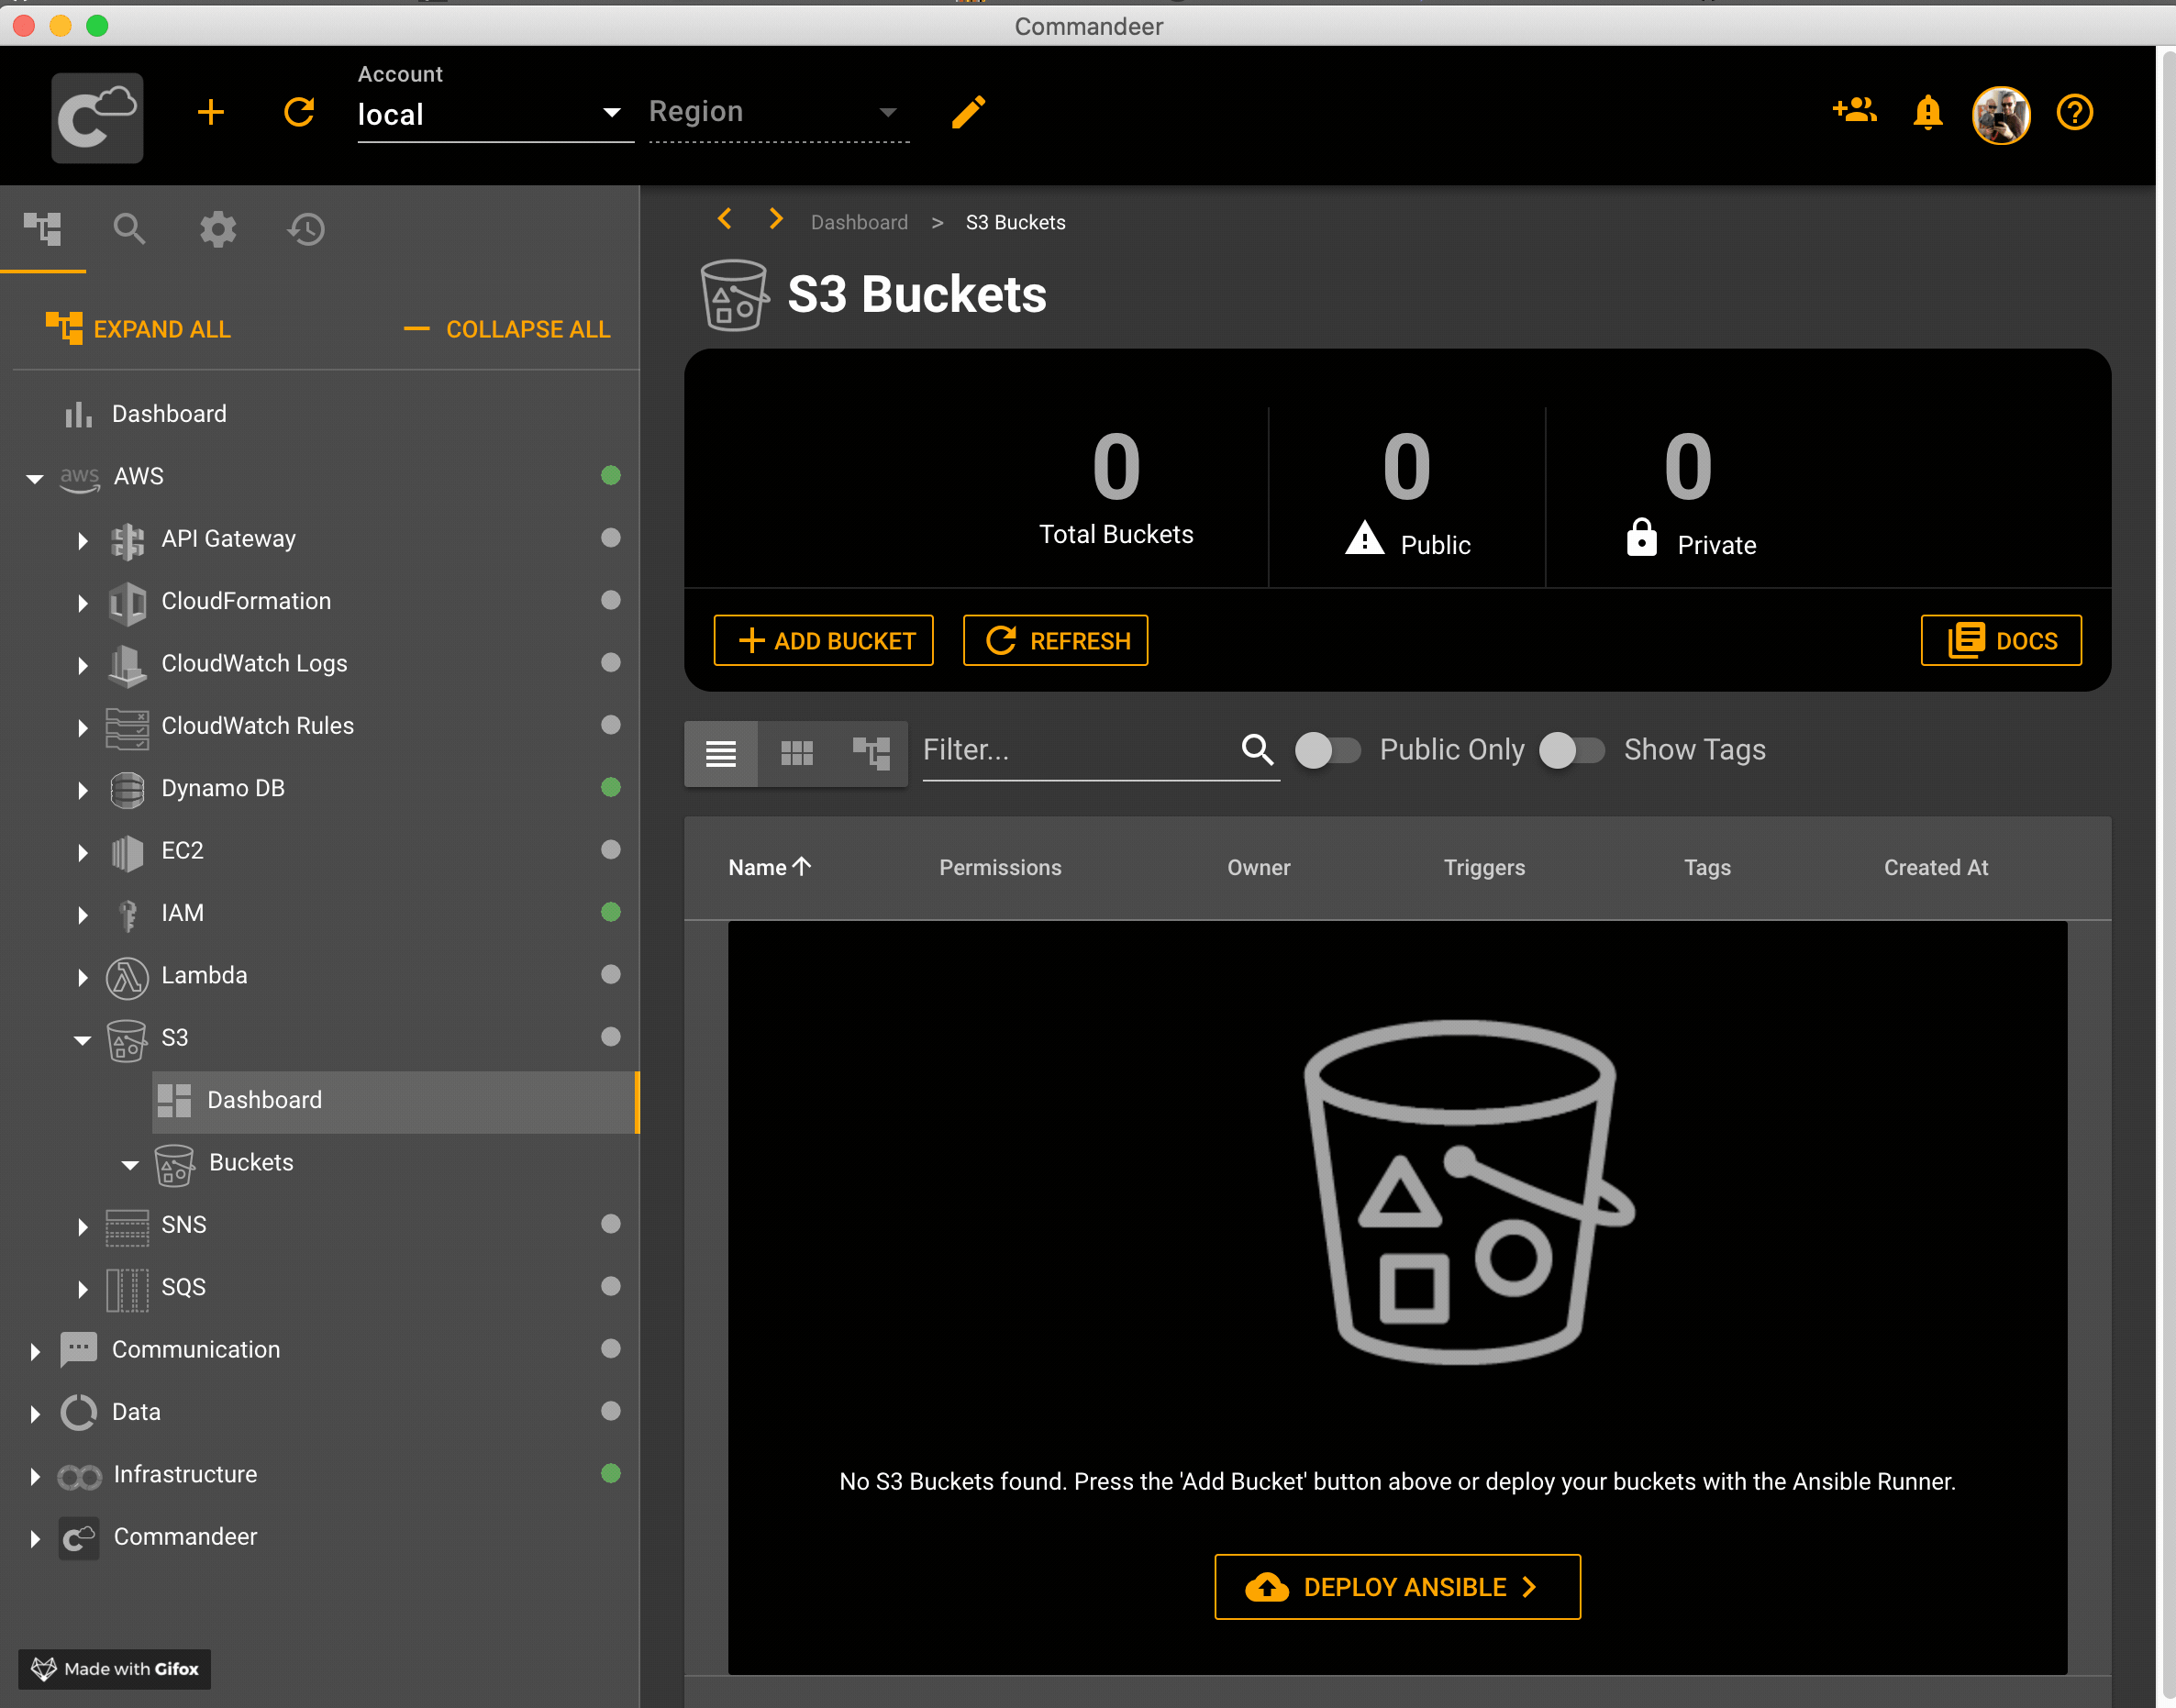The image size is (2176, 1708).
Task: Click the orange reload icon in header
Action: point(299,112)
